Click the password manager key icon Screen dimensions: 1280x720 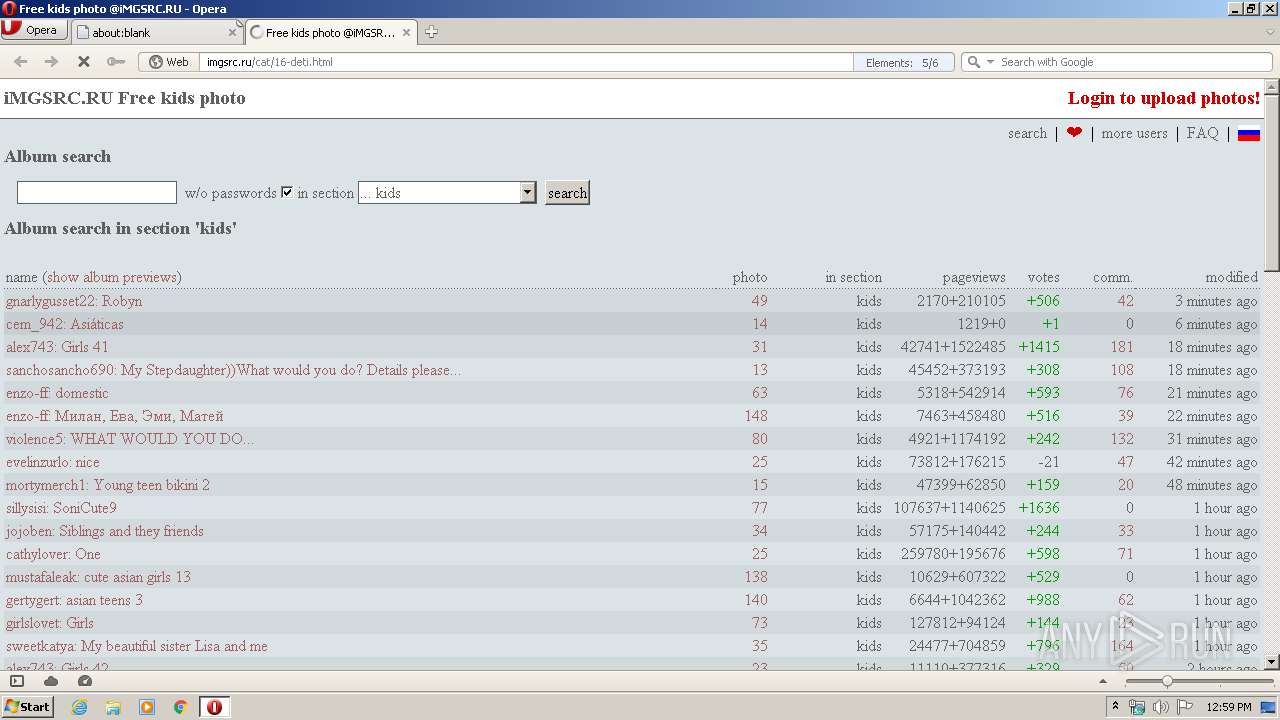click(116, 62)
